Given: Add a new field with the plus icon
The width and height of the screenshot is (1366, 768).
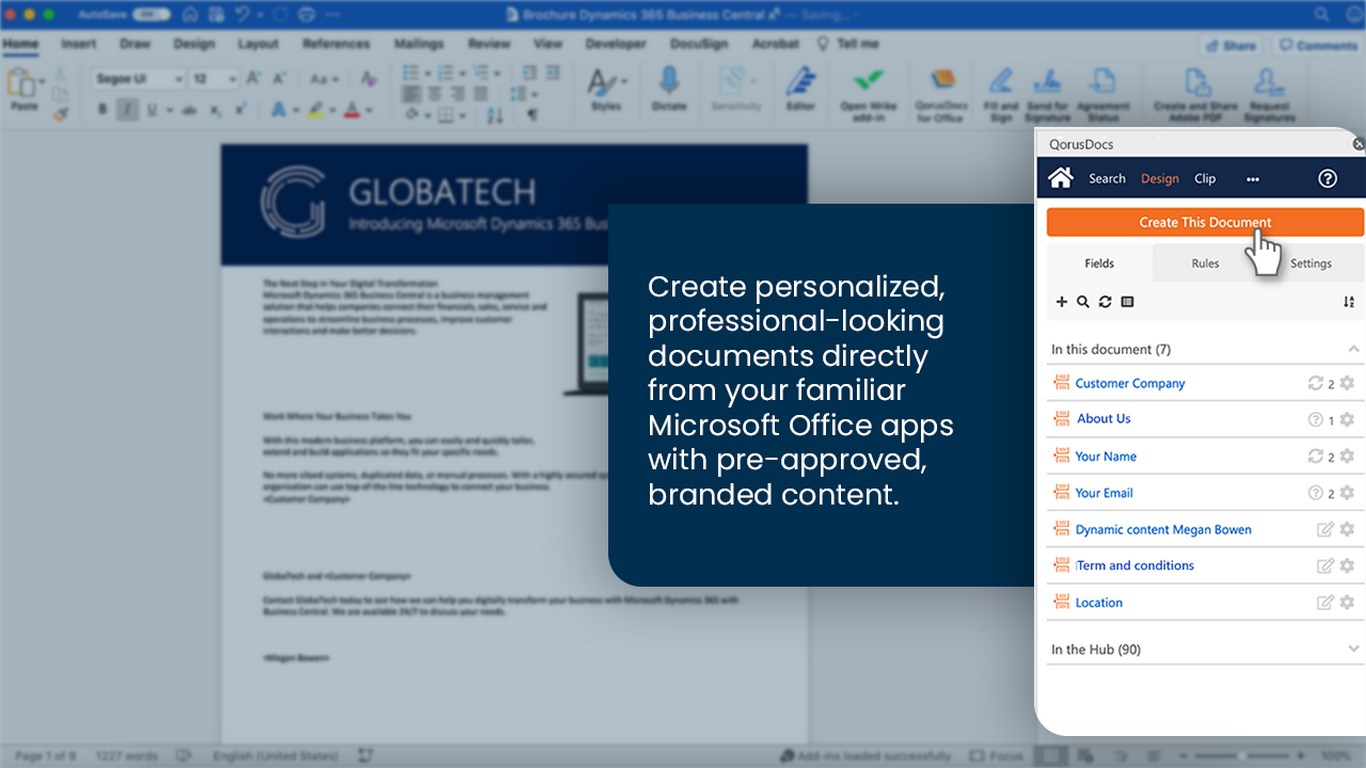Looking at the screenshot, I should click(x=1061, y=302).
